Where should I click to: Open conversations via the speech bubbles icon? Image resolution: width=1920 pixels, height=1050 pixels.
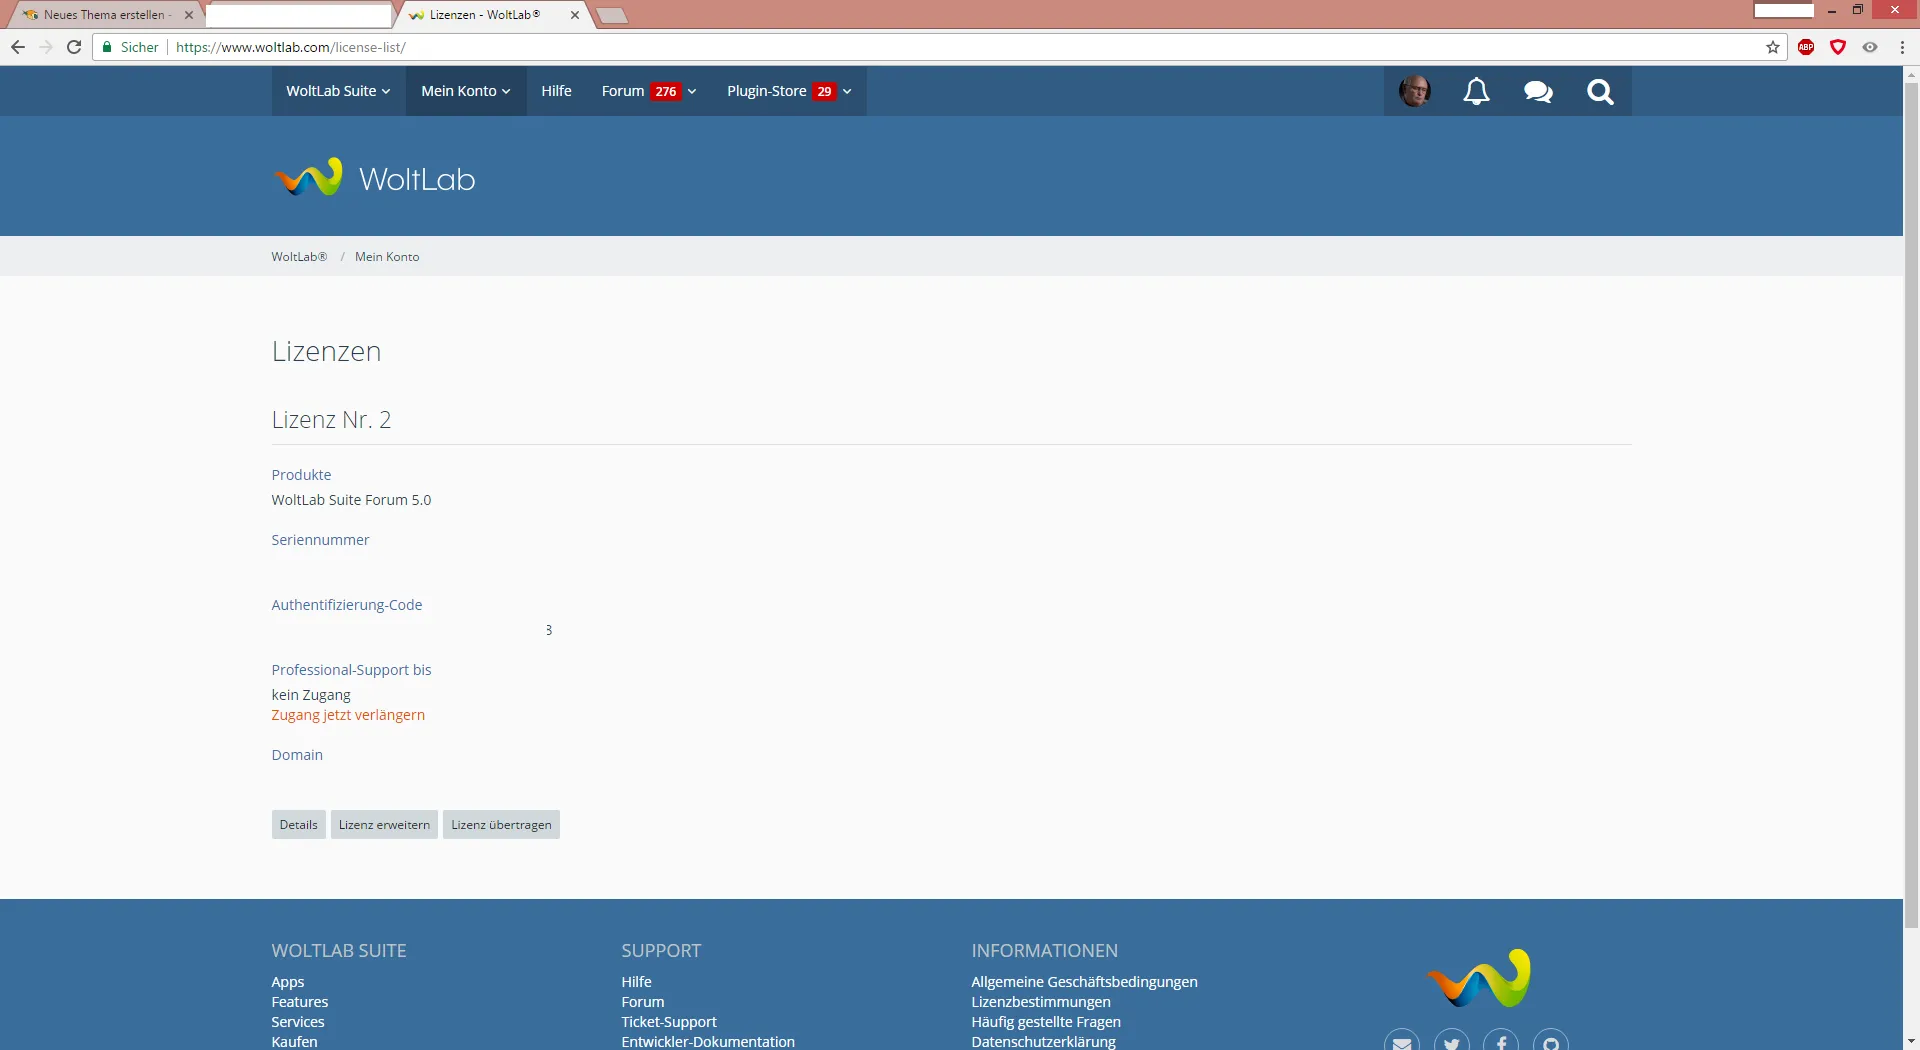tap(1538, 92)
